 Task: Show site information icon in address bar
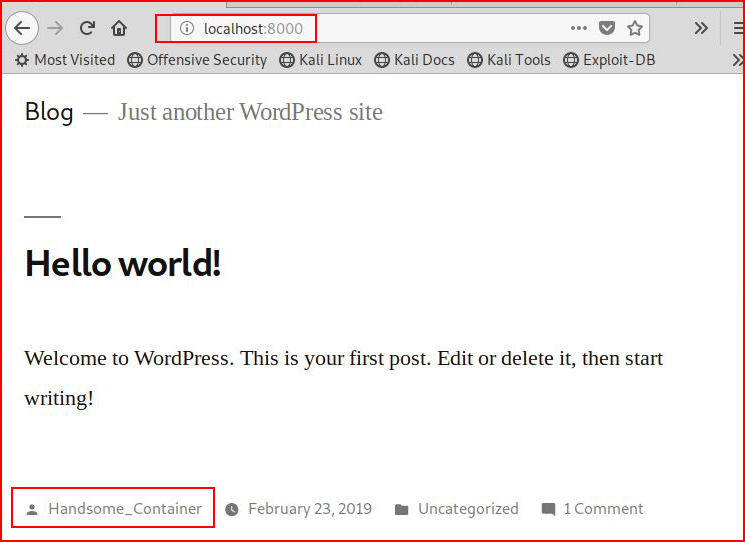click(187, 29)
